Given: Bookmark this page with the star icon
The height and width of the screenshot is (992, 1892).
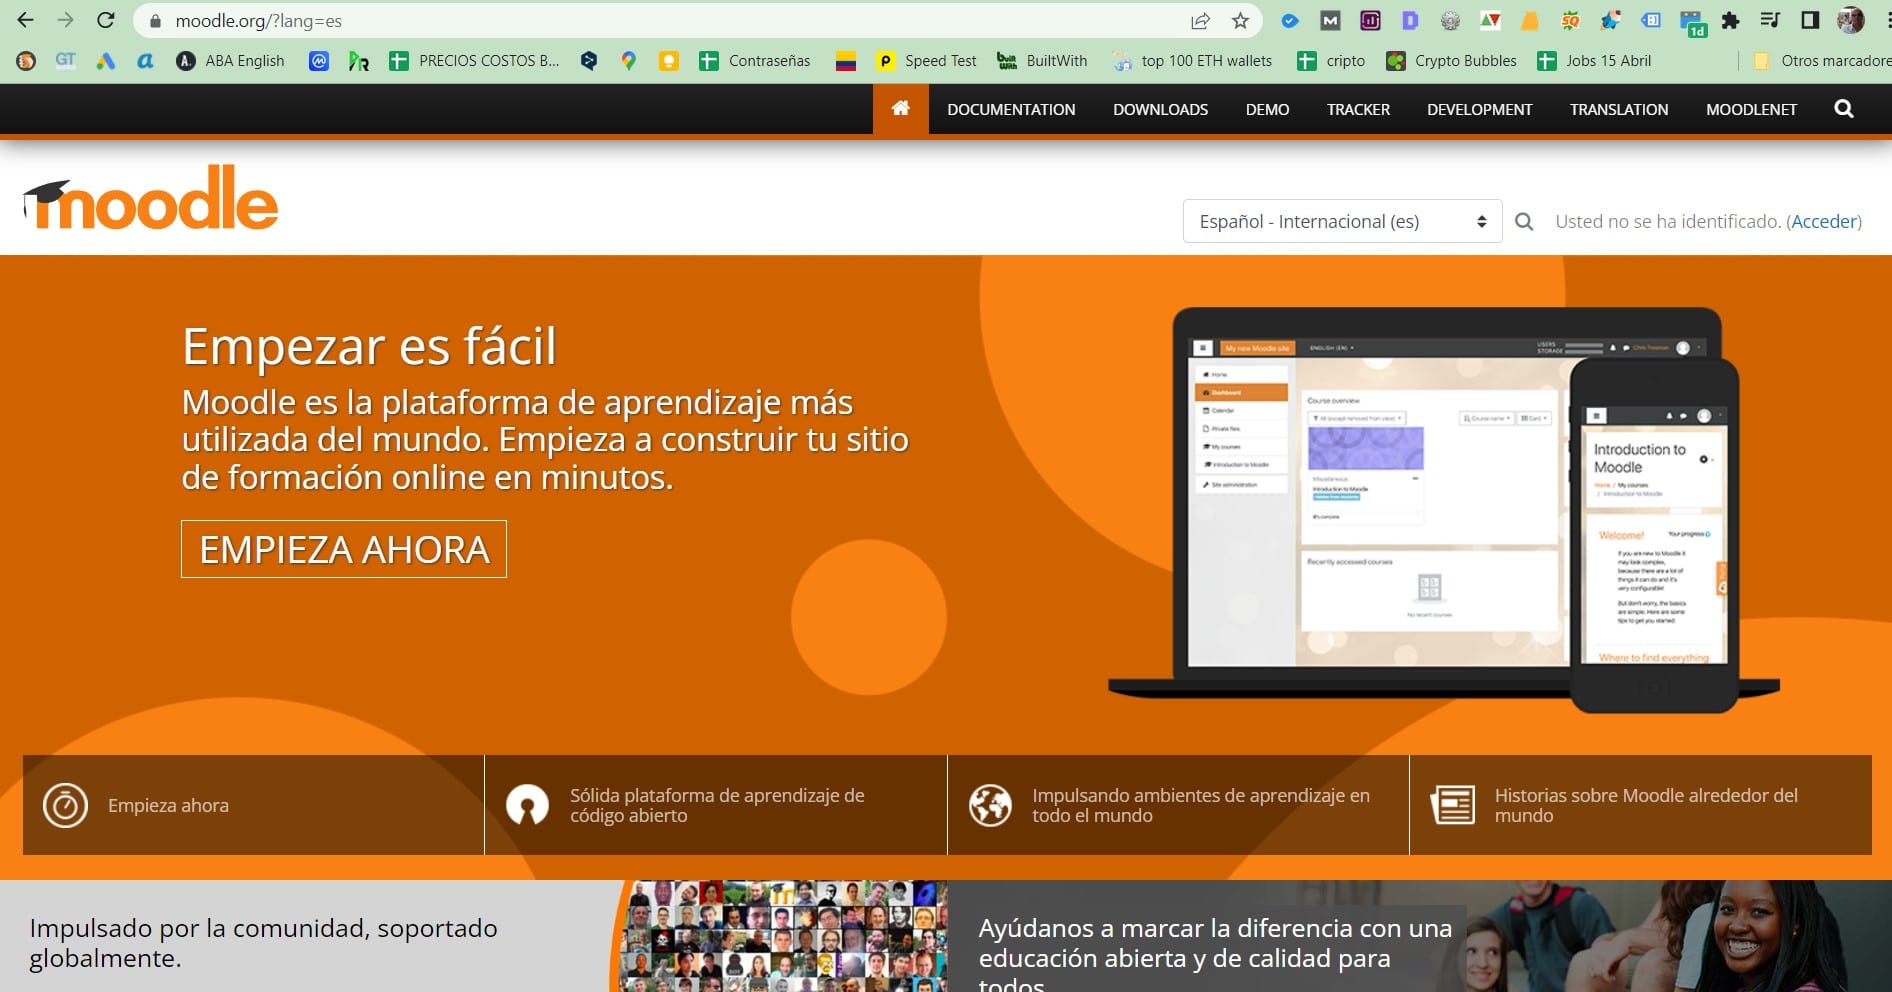Looking at the screenshot, I should pyautogui.click(x=1240, y=21).
